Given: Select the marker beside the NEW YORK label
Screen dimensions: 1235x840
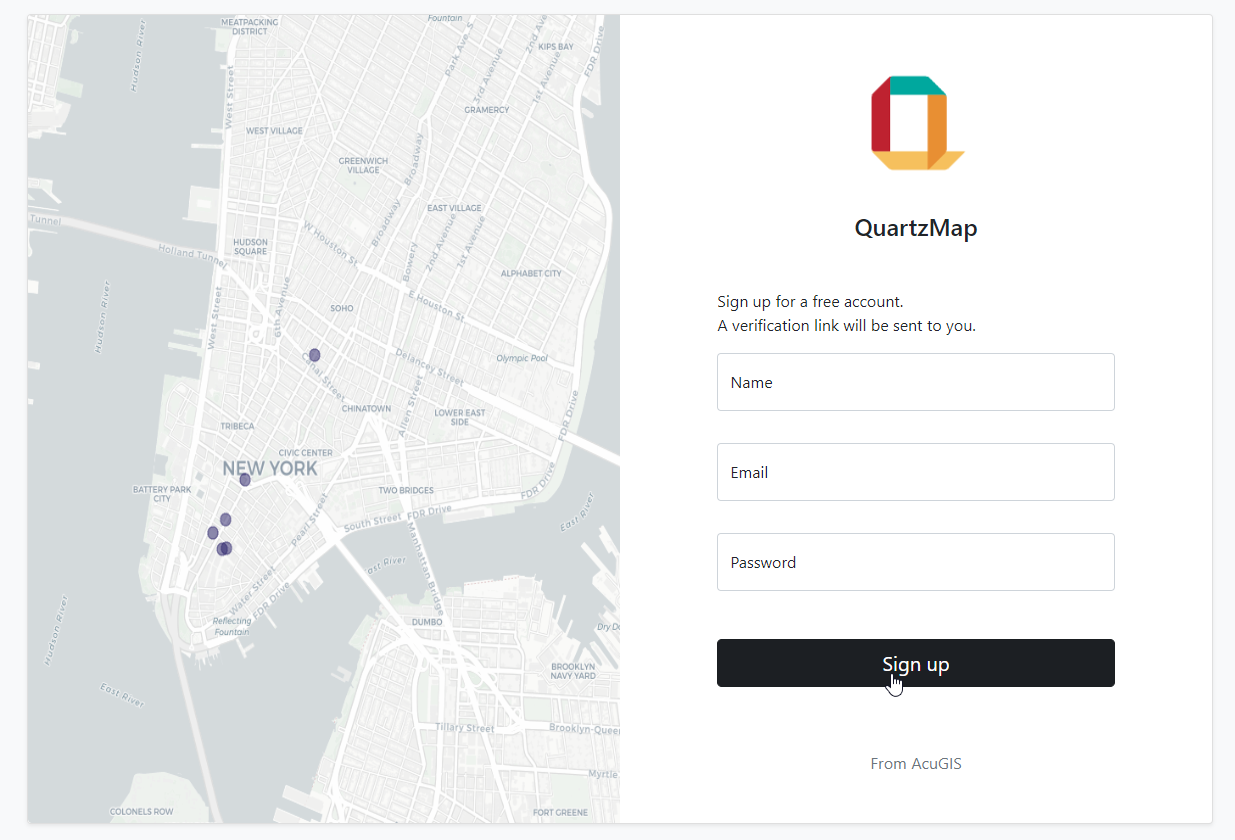Looking at the screenshot, I should pos(245,480).
